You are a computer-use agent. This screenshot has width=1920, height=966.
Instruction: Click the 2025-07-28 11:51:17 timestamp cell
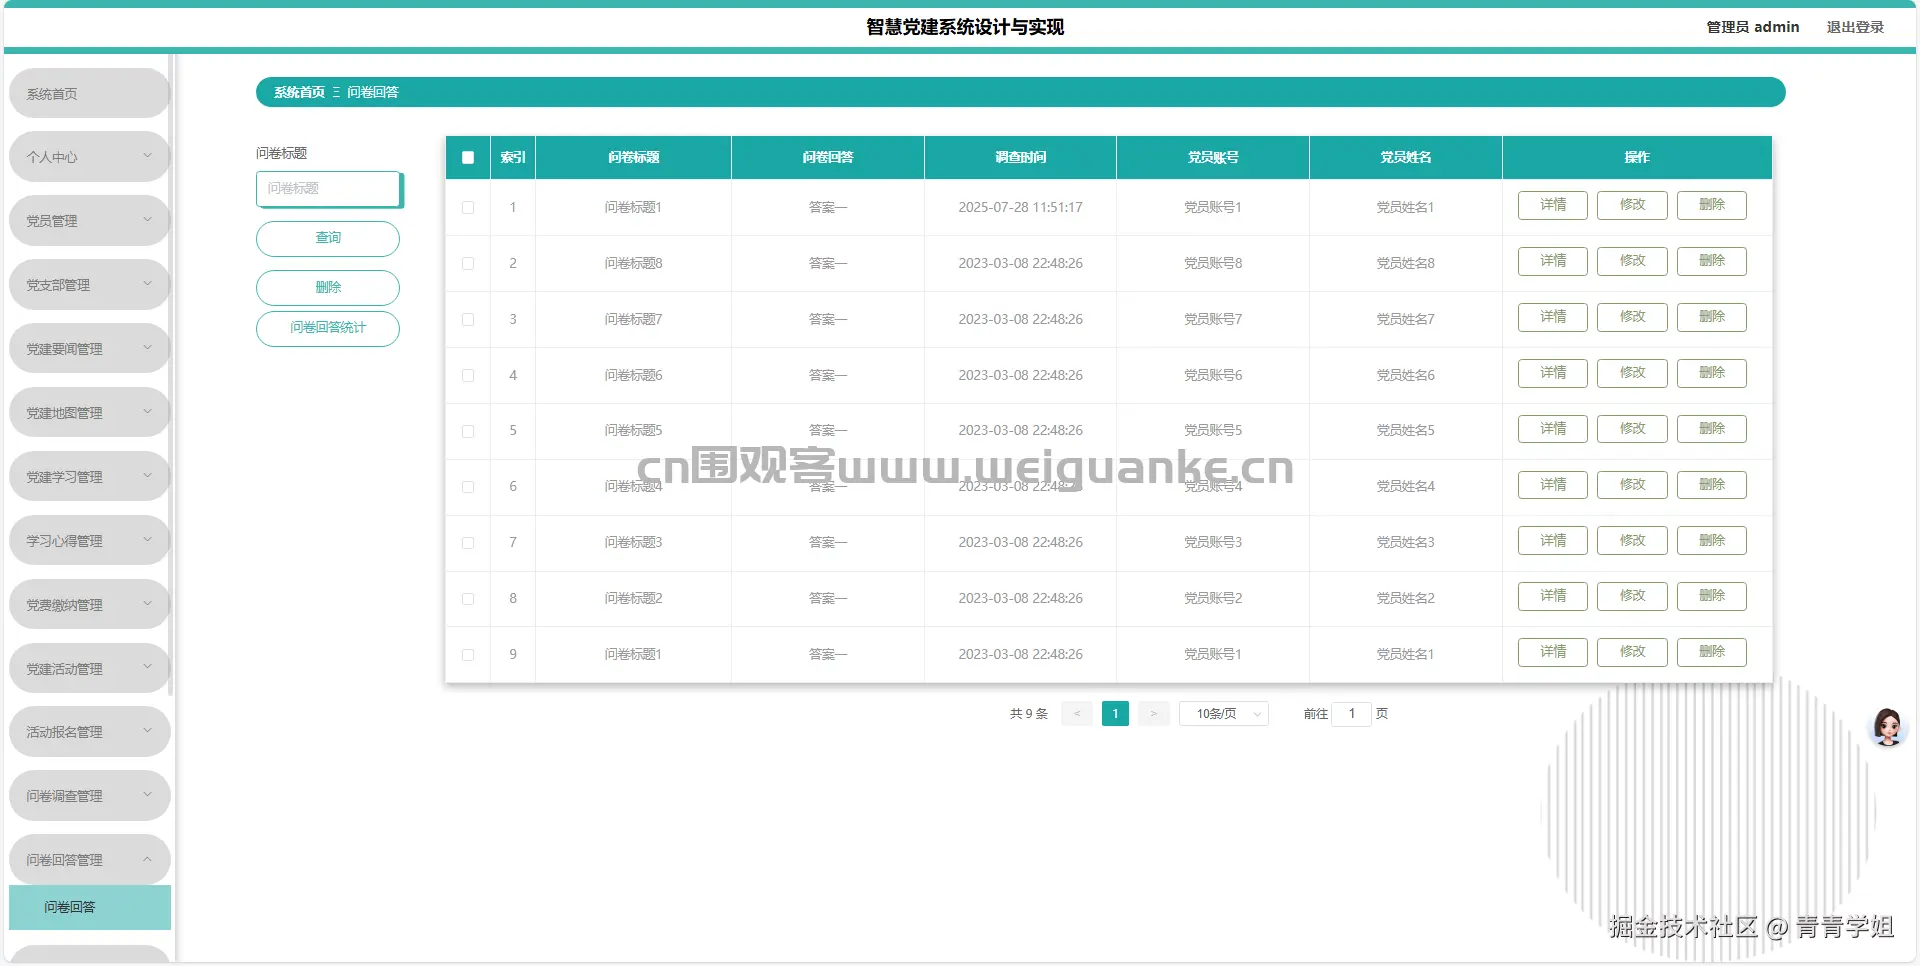click(1020, 207)
